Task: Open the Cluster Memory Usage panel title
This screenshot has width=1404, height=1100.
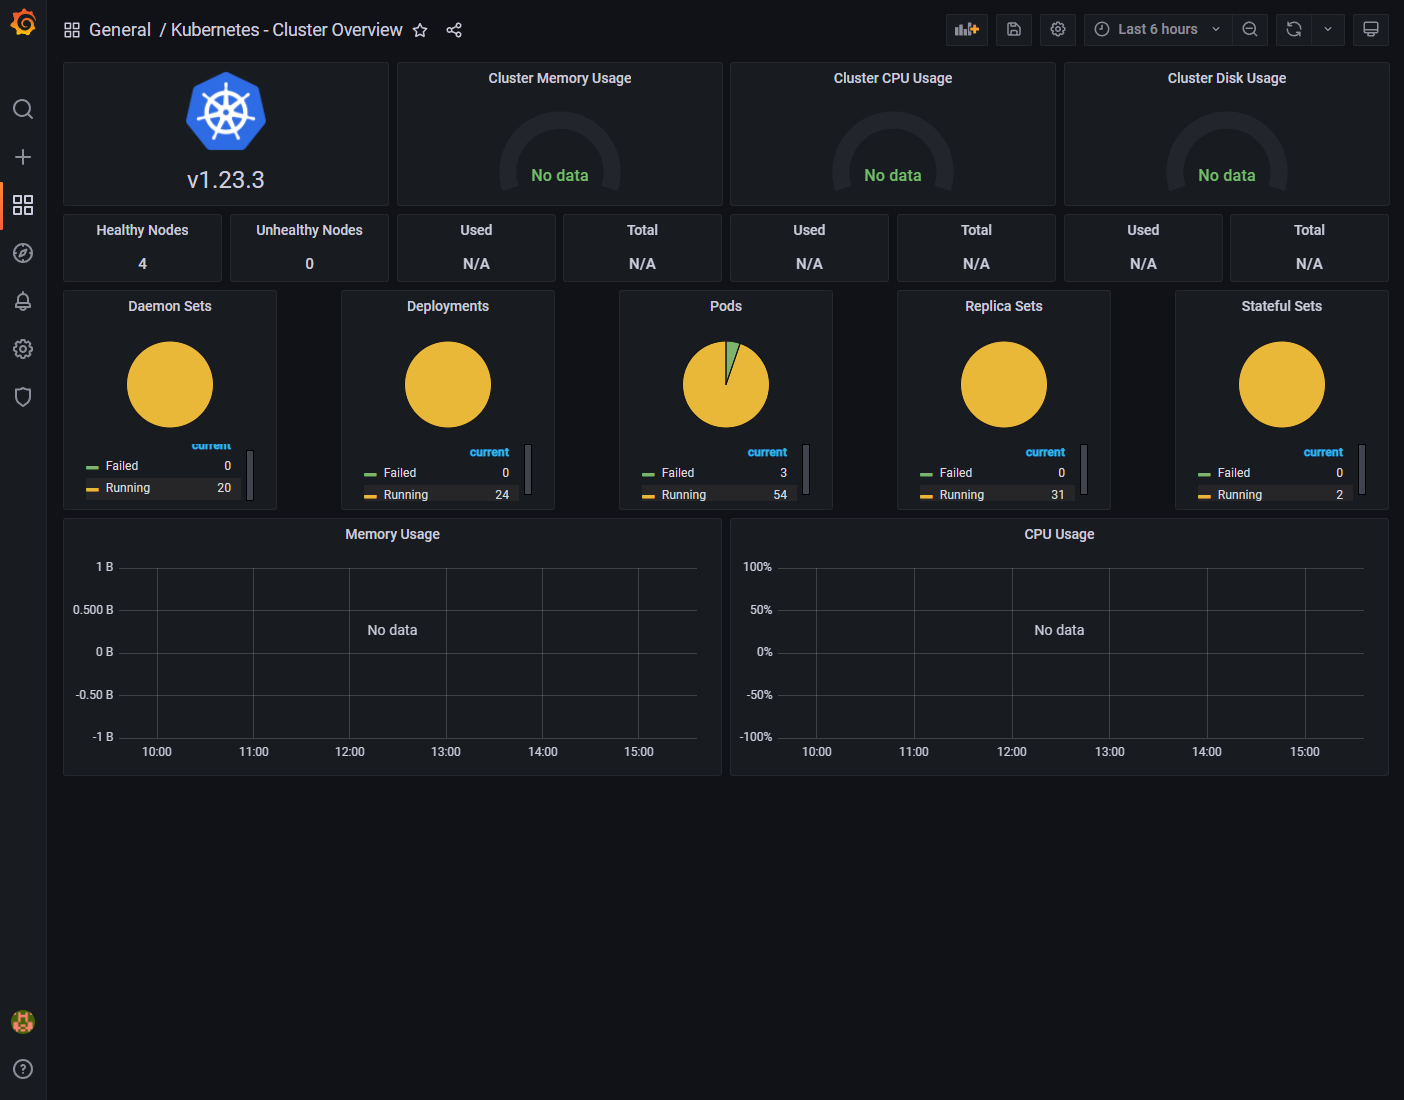Action: (560, 78)
